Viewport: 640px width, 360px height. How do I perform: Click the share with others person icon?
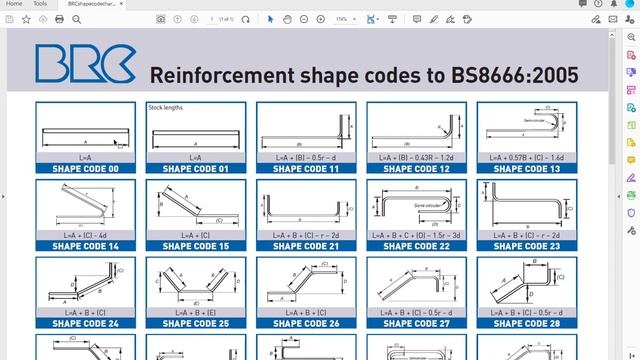coord(629,19)
